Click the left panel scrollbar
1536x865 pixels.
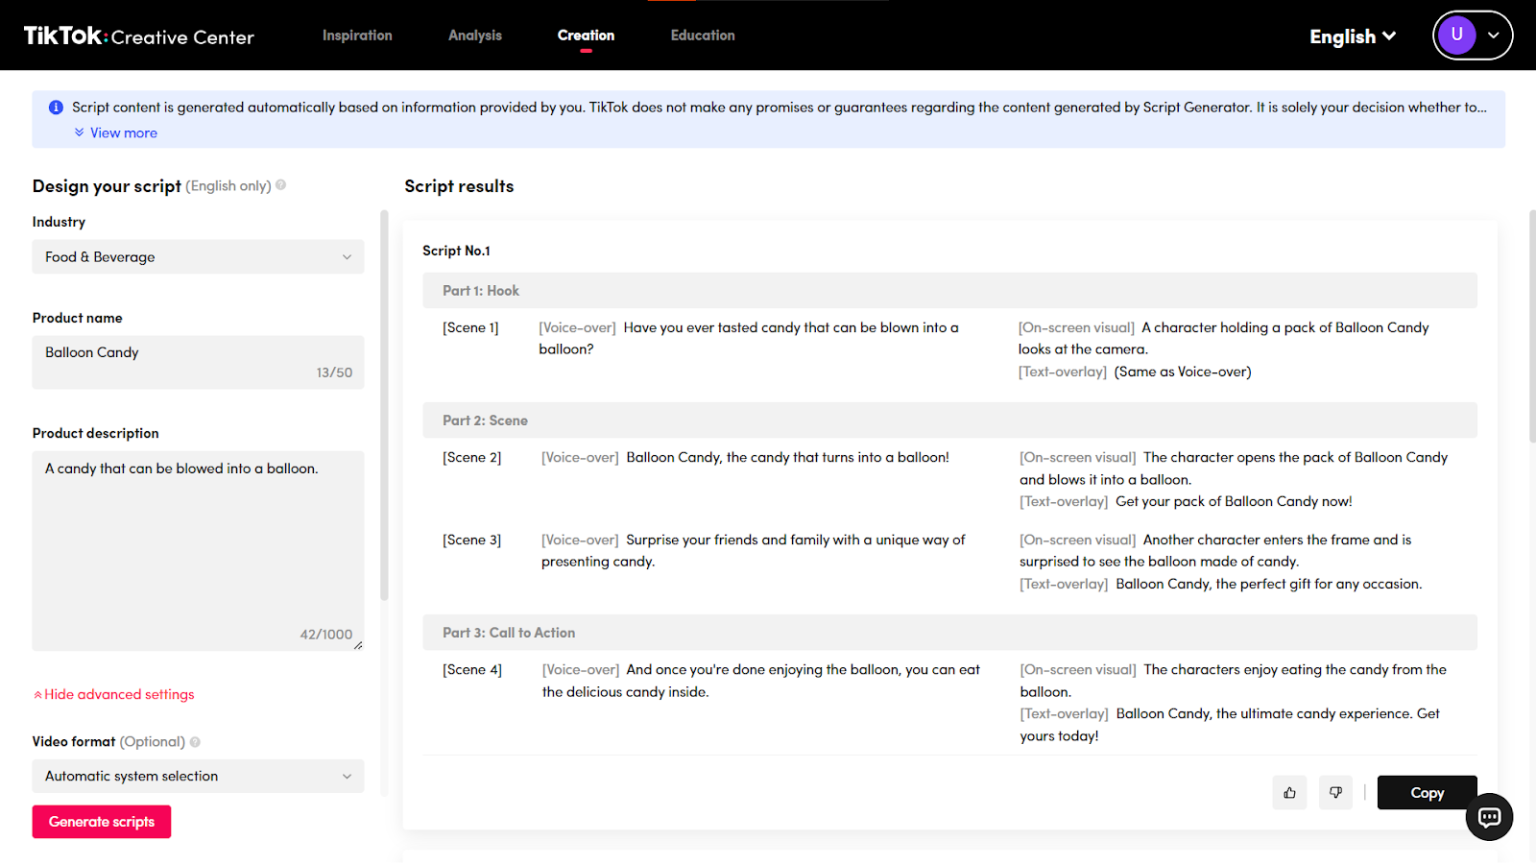point(384,405)
